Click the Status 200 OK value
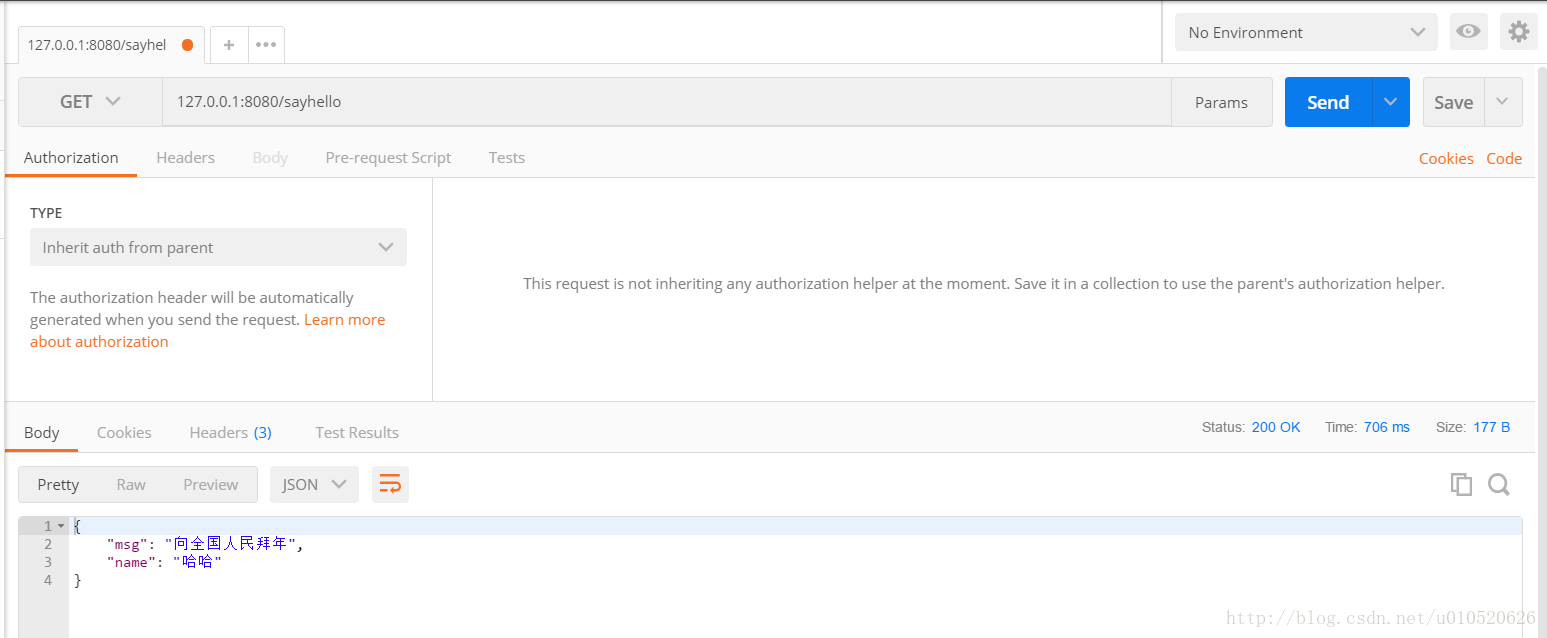The image size is (1547, 638). tap(1276, 427)
